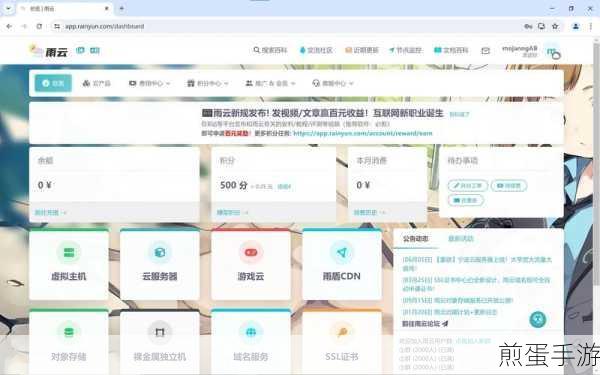Screen dimensions: 600x375
Task: Click the second teal icon beside the 雨云 logo
Action: (x=95, y=50)
